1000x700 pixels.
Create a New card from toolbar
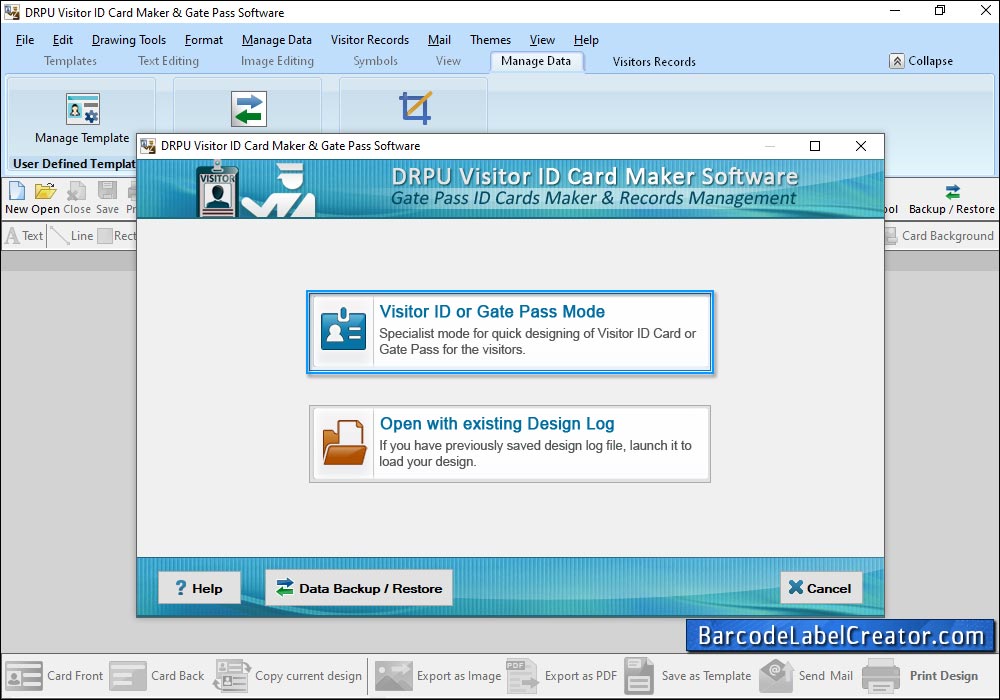tap(17, 198)
